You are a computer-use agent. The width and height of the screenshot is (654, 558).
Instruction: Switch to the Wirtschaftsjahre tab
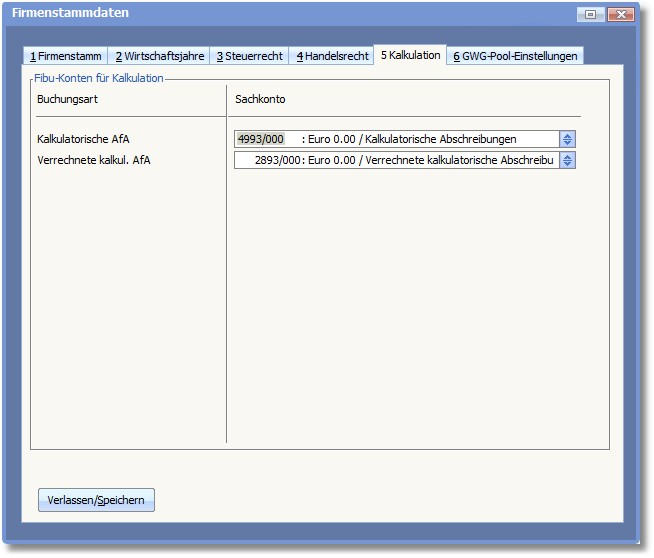click(159, 56)
